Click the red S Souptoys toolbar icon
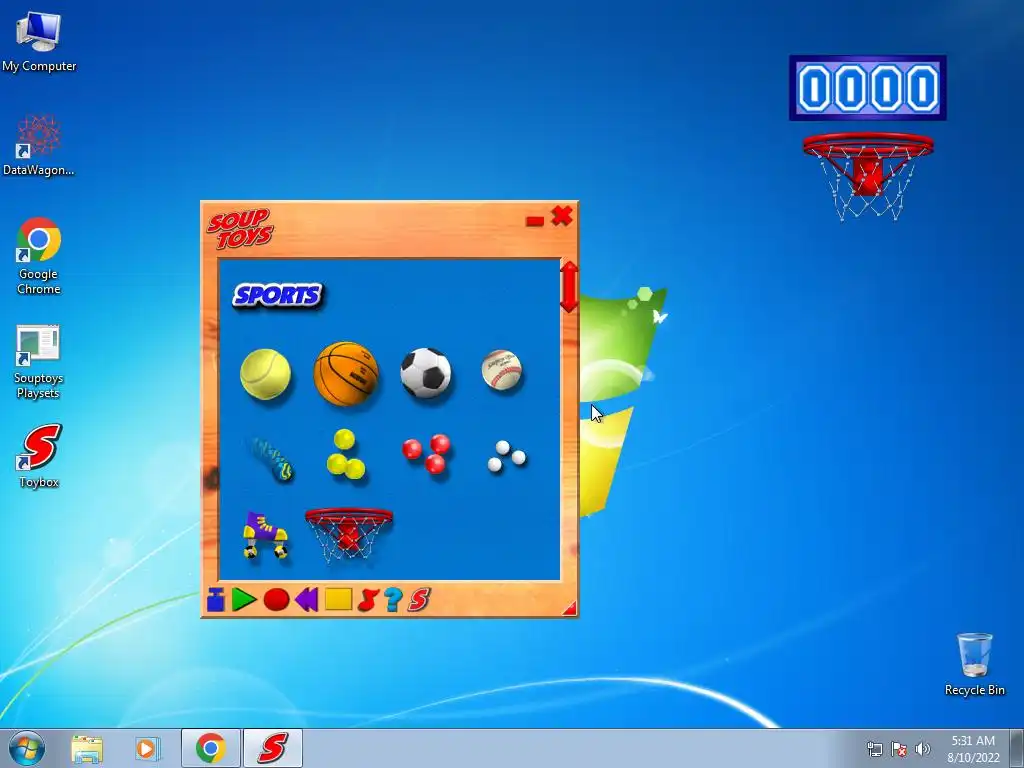1024x768 pixels. (419, 600)
